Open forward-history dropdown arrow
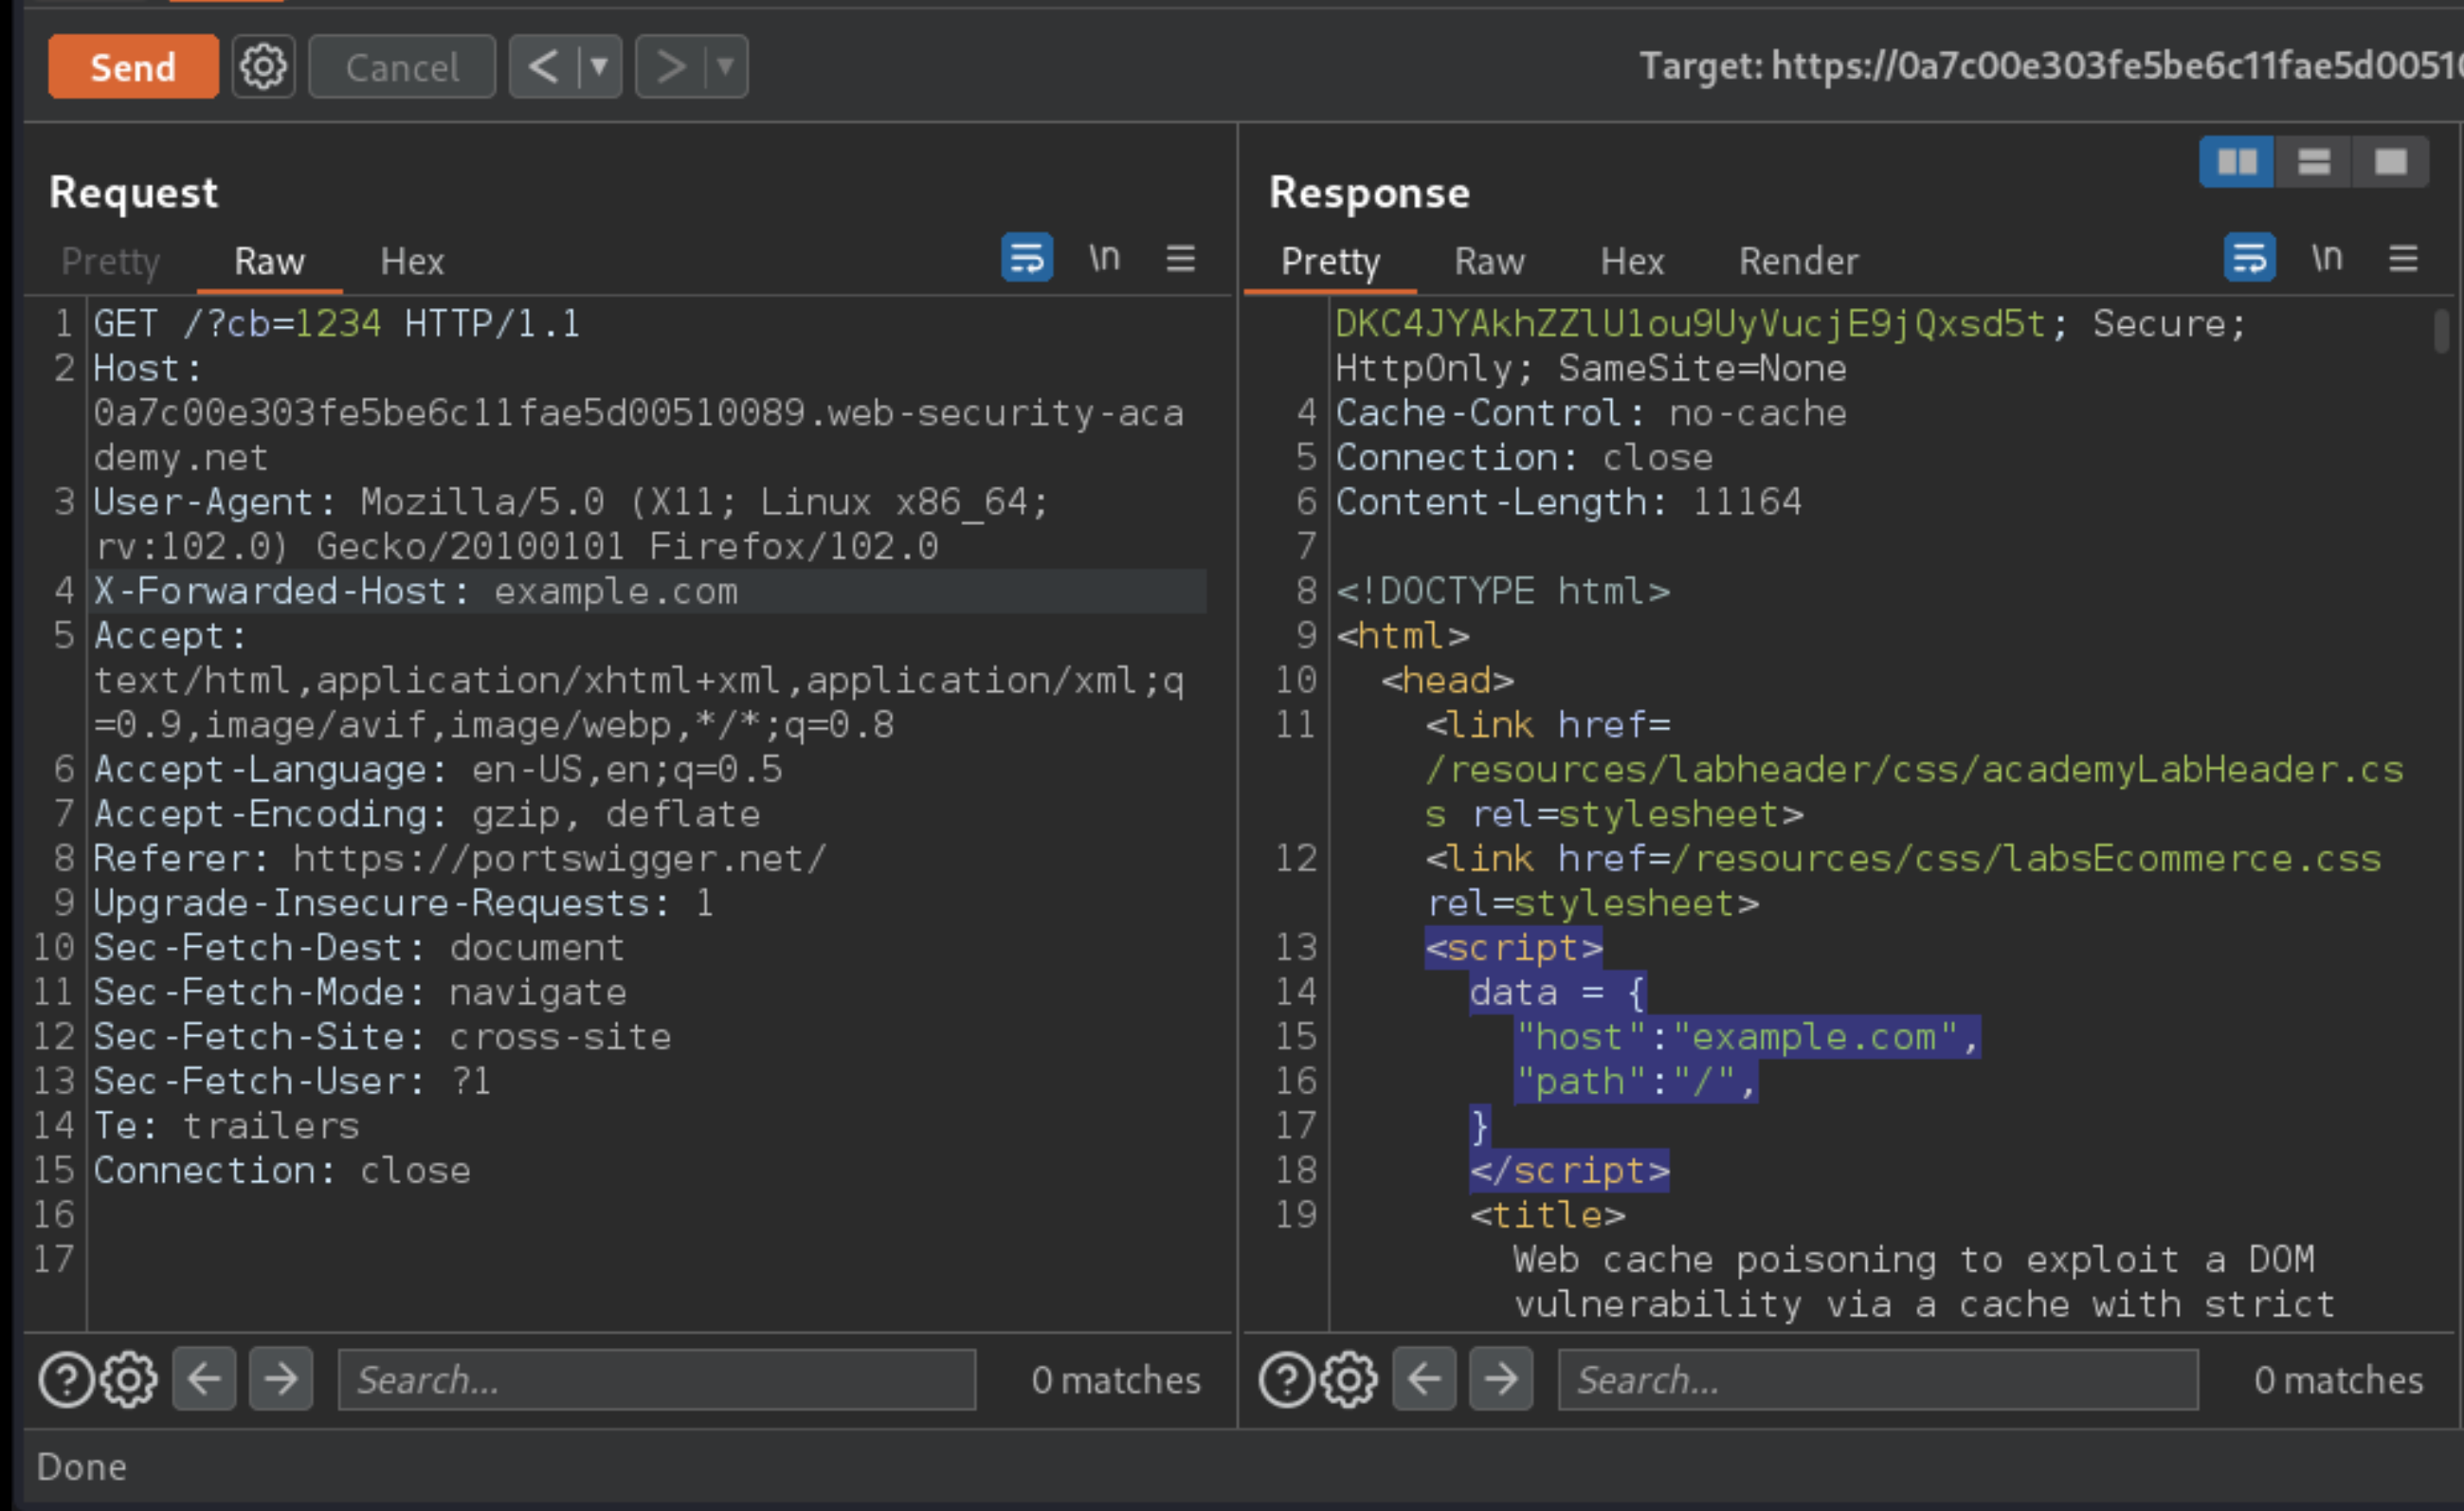 click(x=727, y=67)
